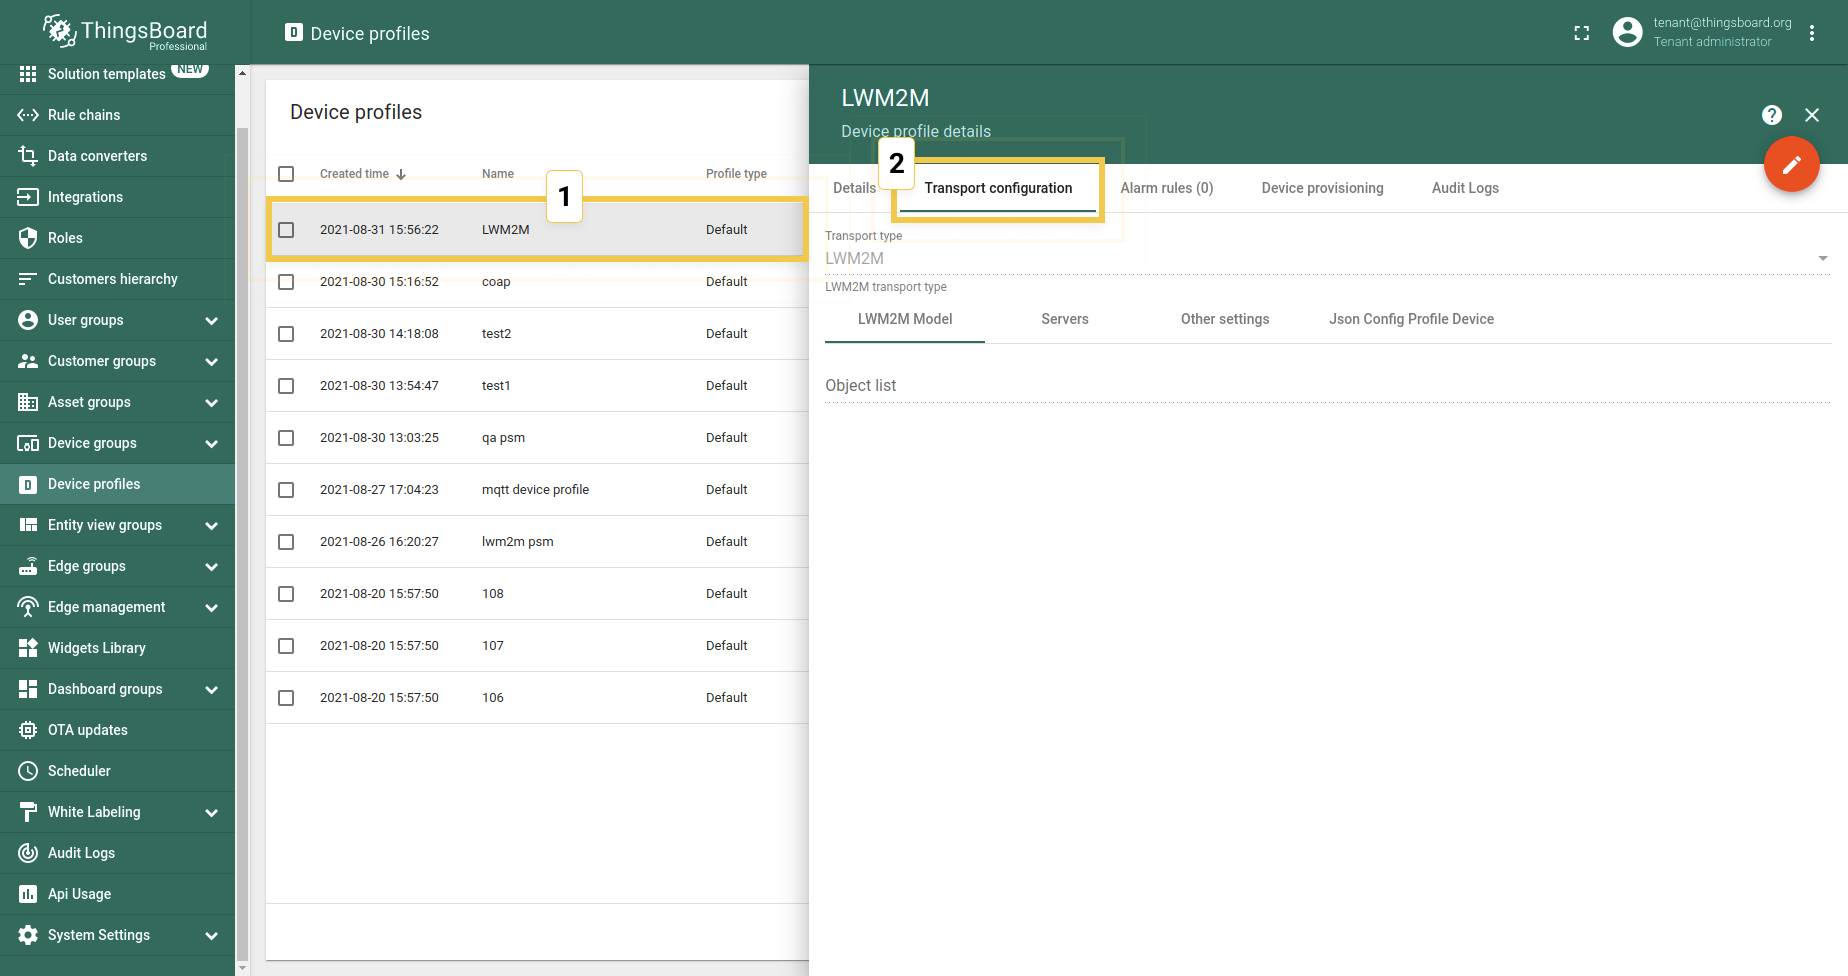Viewport: 1848px width, 976px height.
Task: Check the lwm2m psm row checkbox
Action: pos(286,542)
